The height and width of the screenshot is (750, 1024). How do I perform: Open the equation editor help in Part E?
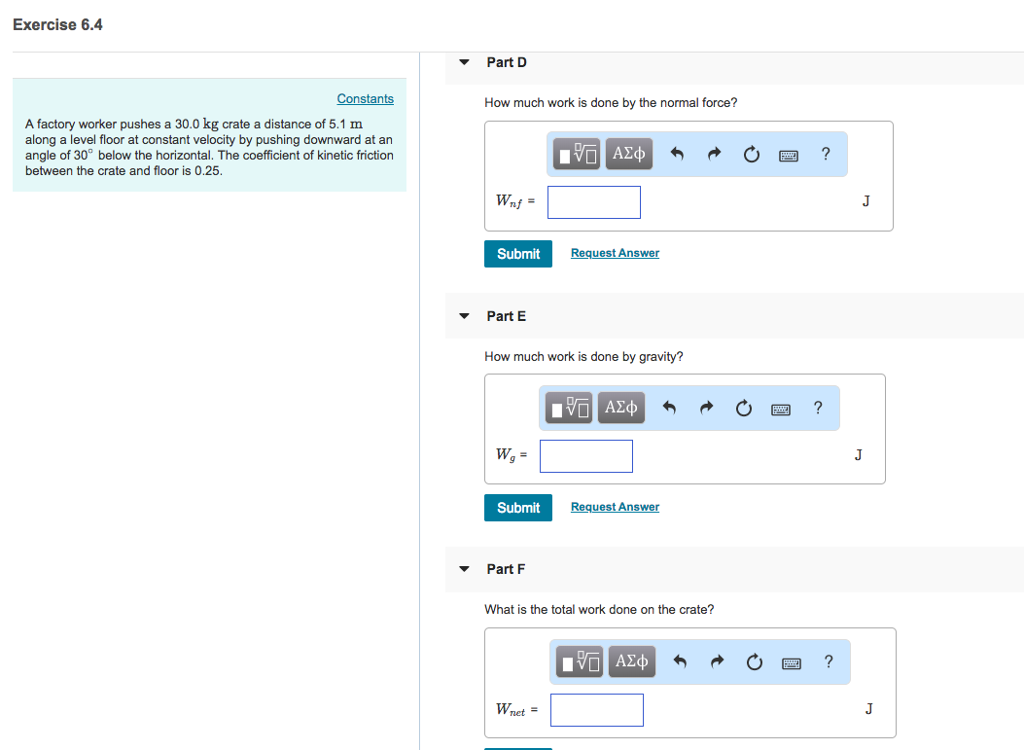tap(817, 407)
